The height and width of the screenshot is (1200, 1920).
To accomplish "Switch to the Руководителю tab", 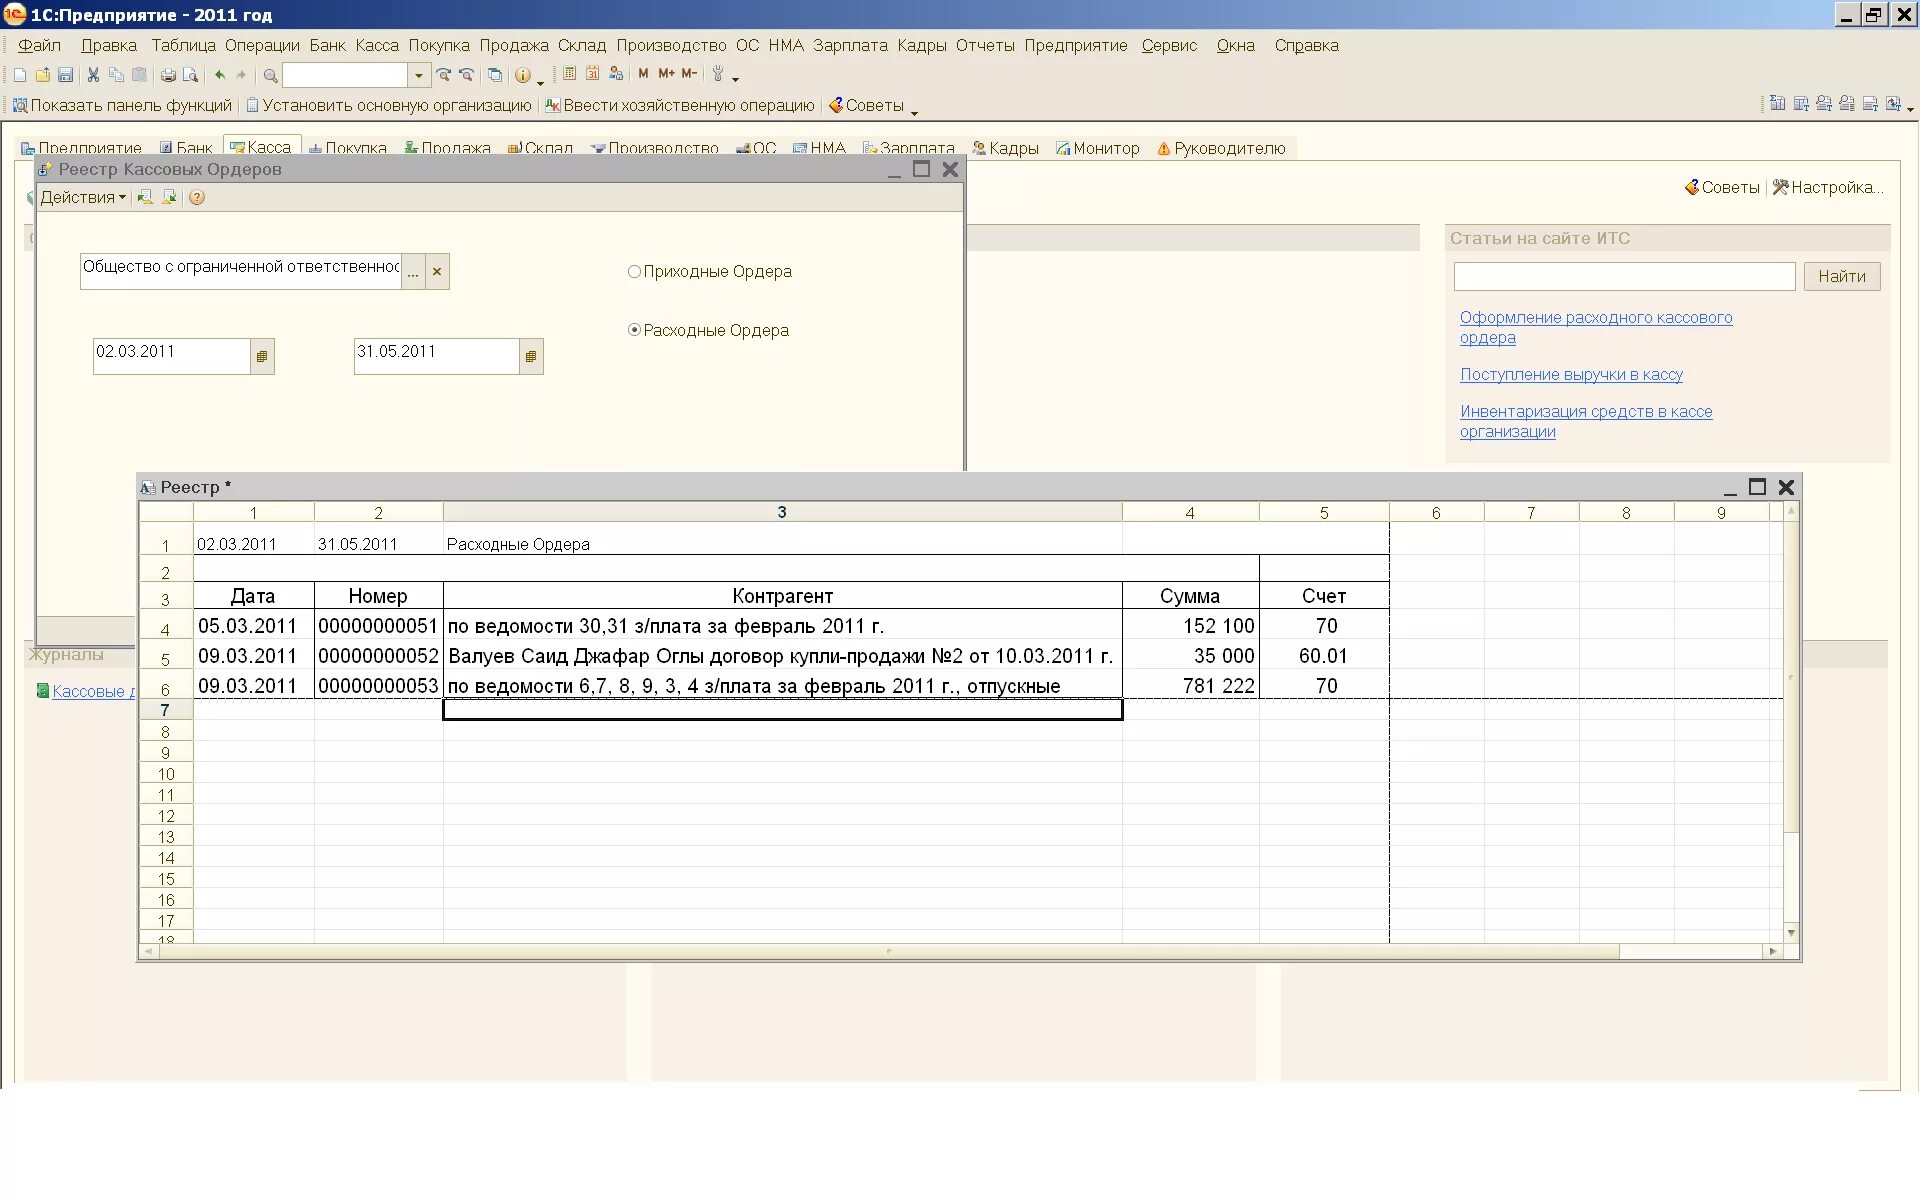I will (1220, 149).
